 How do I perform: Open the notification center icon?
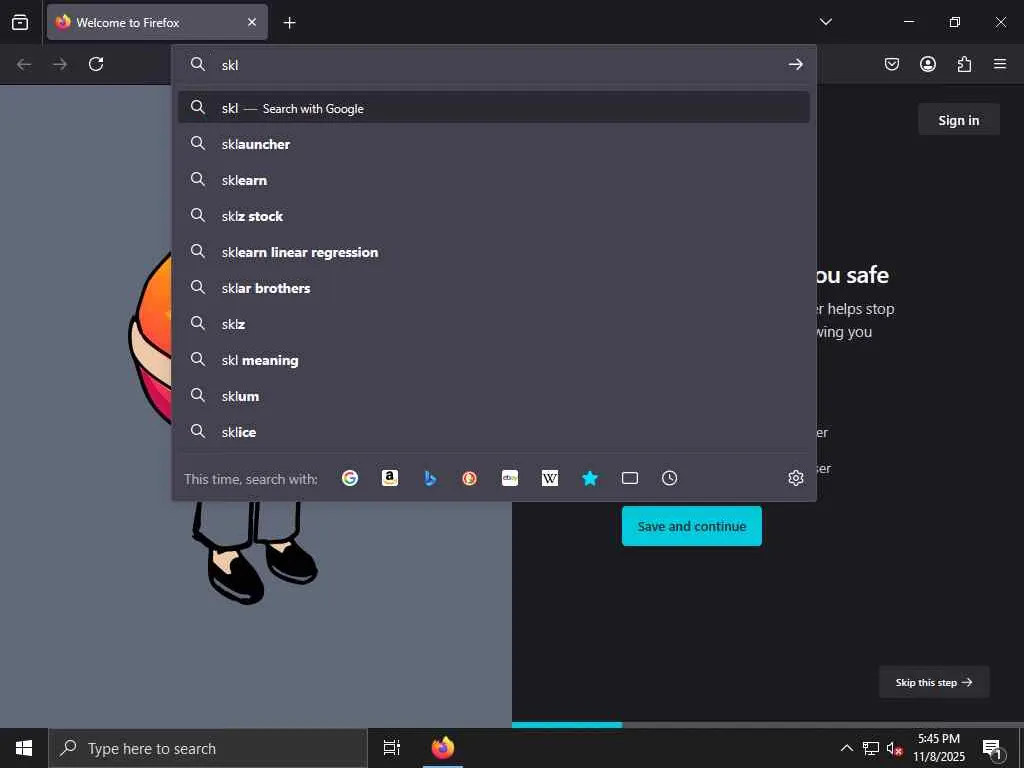(993, 748)
